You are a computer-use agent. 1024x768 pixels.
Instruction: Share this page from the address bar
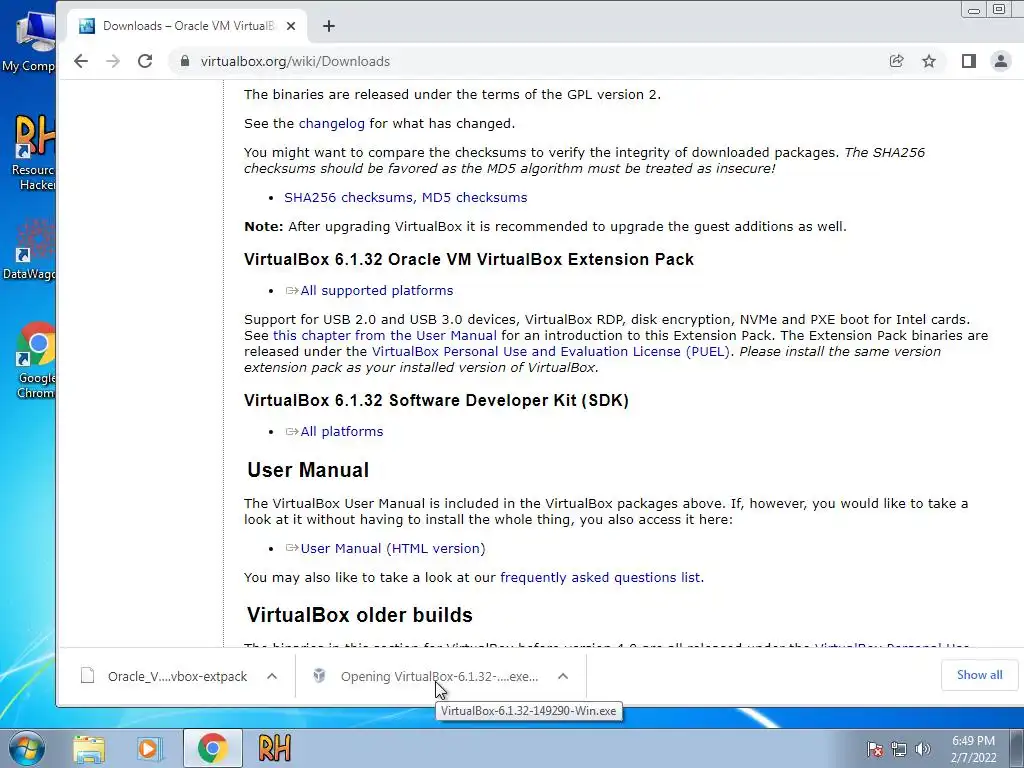tap(897, 61)
